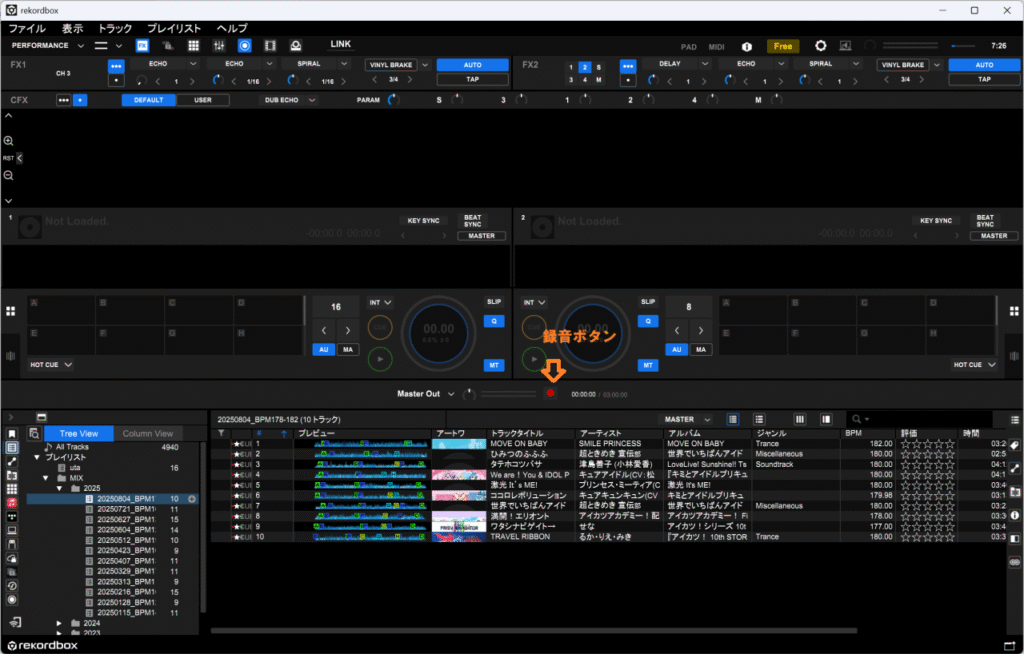Open the ヘルプ menu

(x=232, y=28)
